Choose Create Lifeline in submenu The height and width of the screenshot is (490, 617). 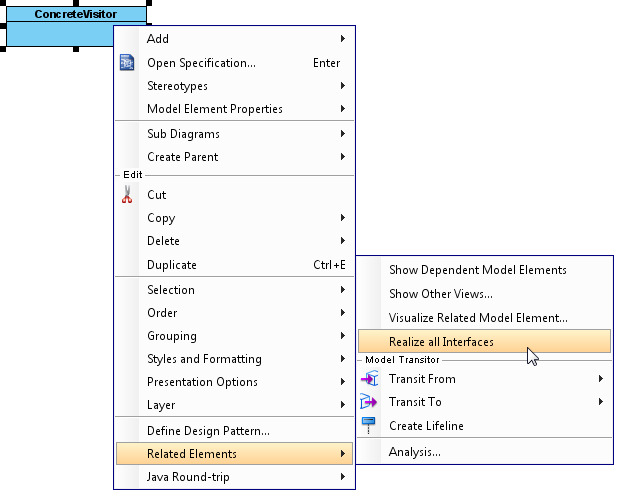click(484, 425)
